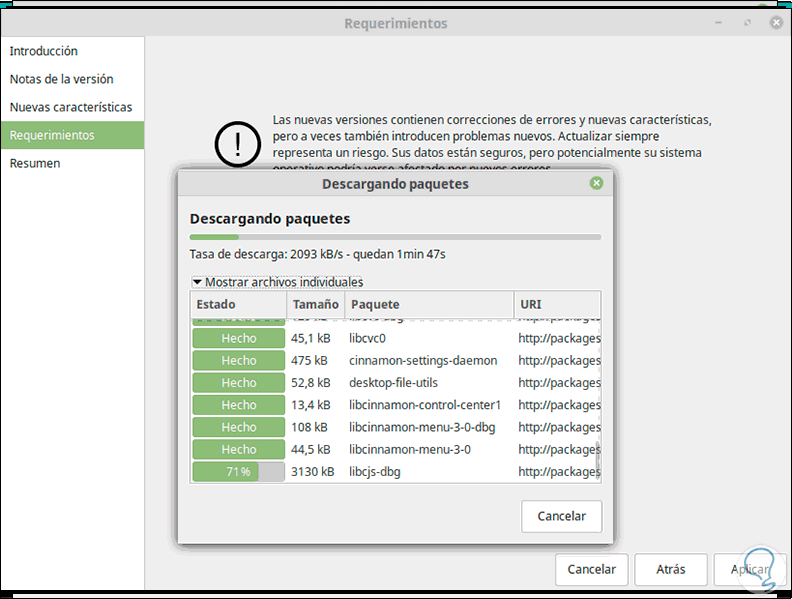
Task: Minimize the Requerimientos window
Action: coord(718,23)
